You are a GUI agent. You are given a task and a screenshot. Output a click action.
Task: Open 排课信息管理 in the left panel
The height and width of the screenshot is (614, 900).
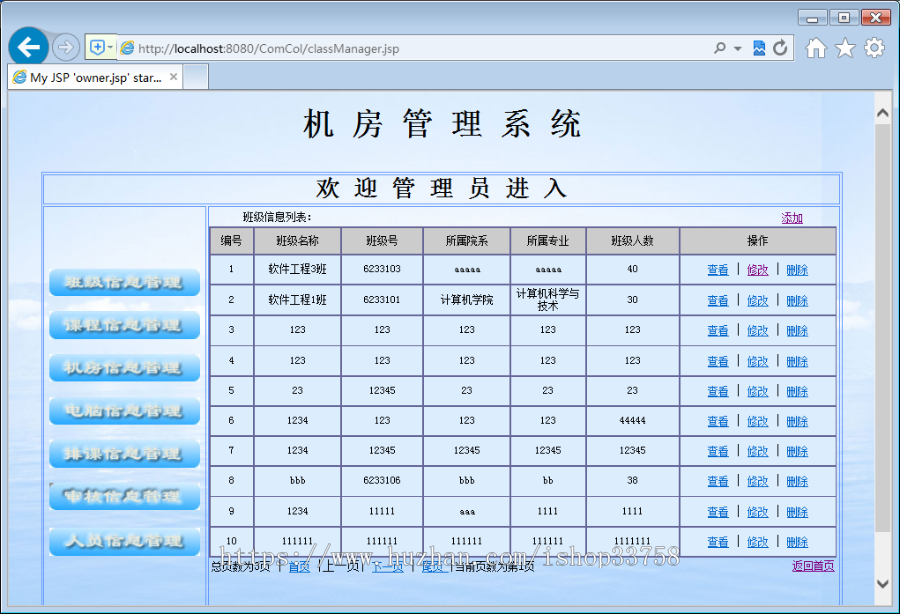coord(123,453)
